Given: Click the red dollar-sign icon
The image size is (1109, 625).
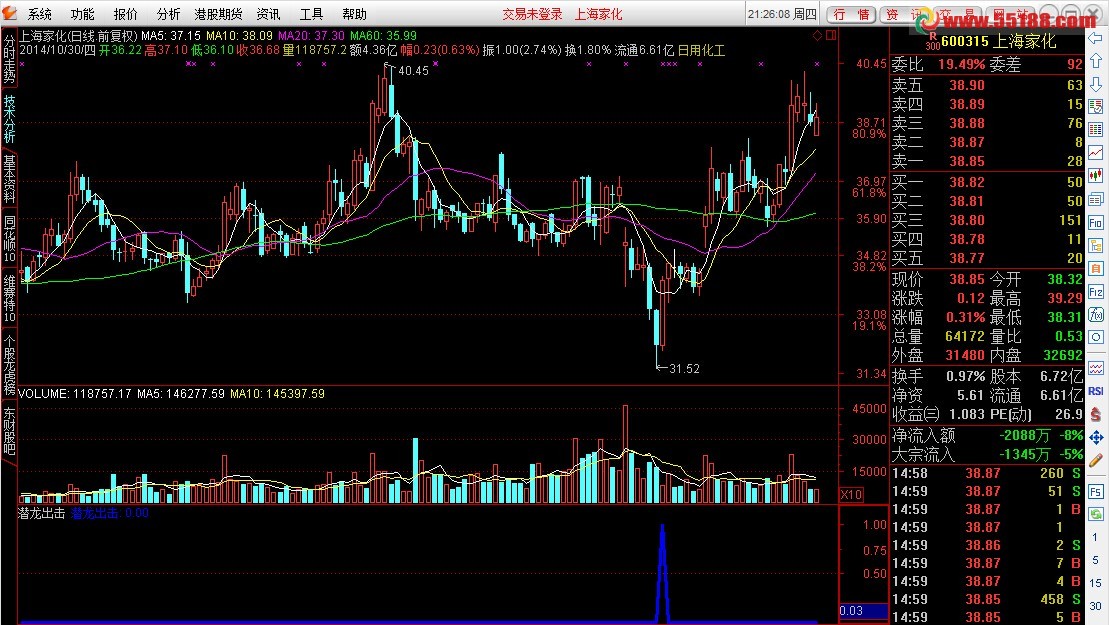Looking at the screenshot, I should coord(1096,414).
